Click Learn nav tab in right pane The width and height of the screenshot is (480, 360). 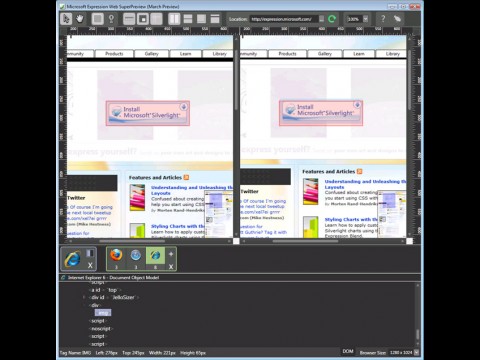point(359,54)
